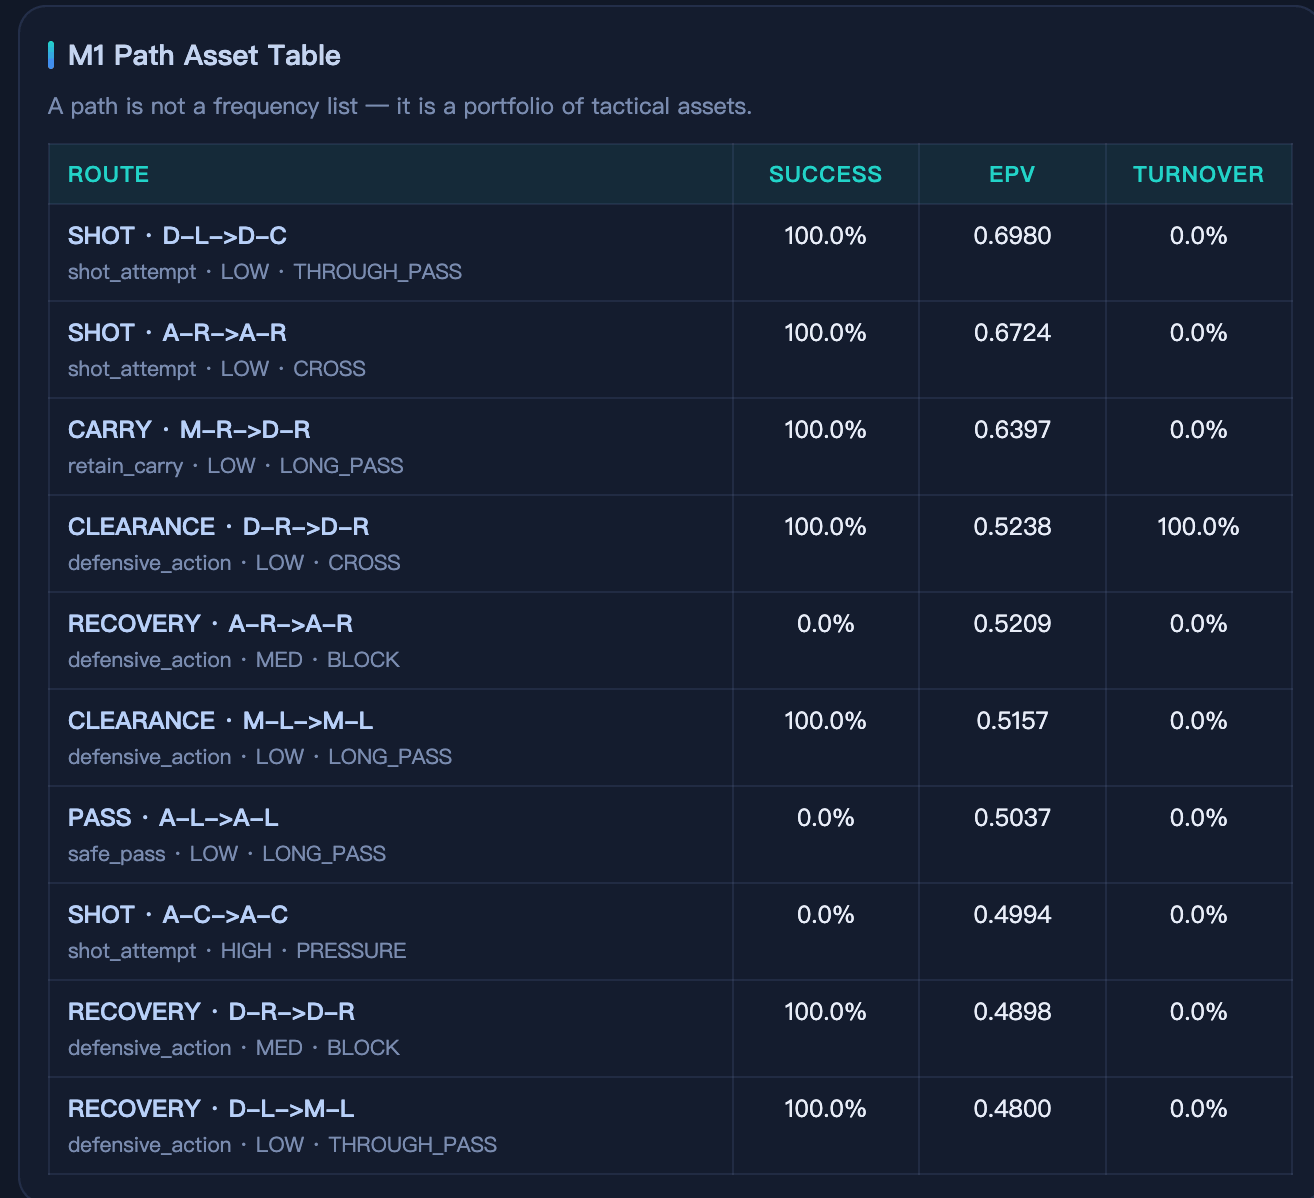Click the PASS · A-L->A-L route
The image size is (1314, 1198).
pos(173,818)
